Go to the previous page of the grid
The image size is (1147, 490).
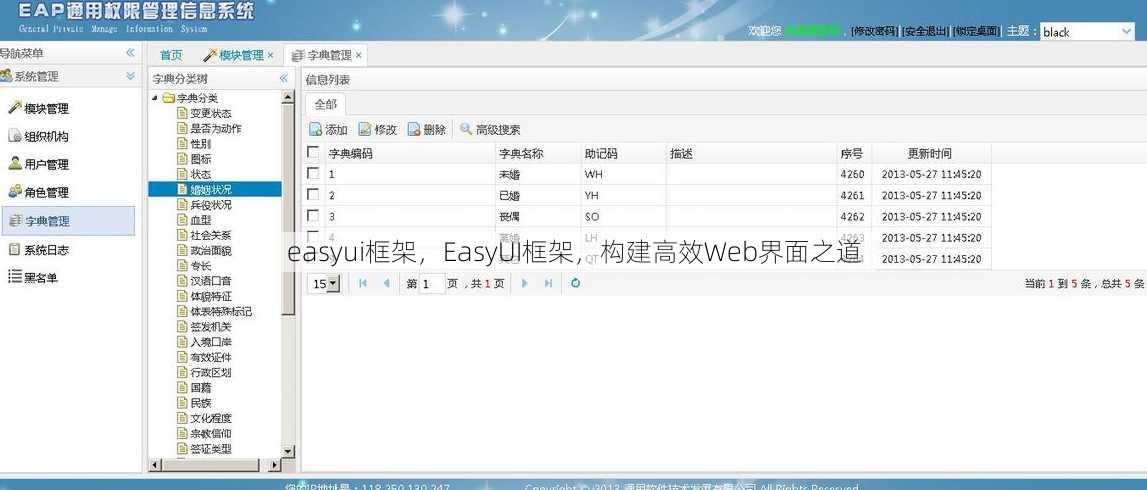pos(386,283)
